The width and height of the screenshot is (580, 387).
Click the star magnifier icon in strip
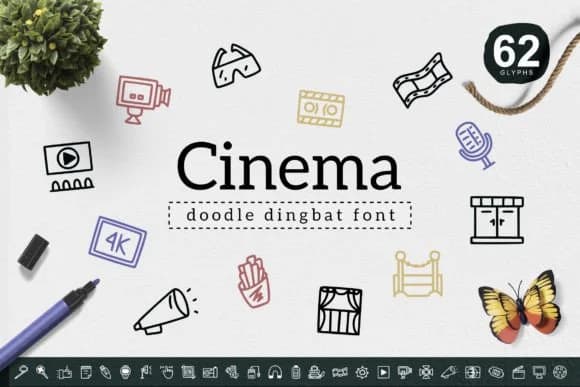point(42,372)
